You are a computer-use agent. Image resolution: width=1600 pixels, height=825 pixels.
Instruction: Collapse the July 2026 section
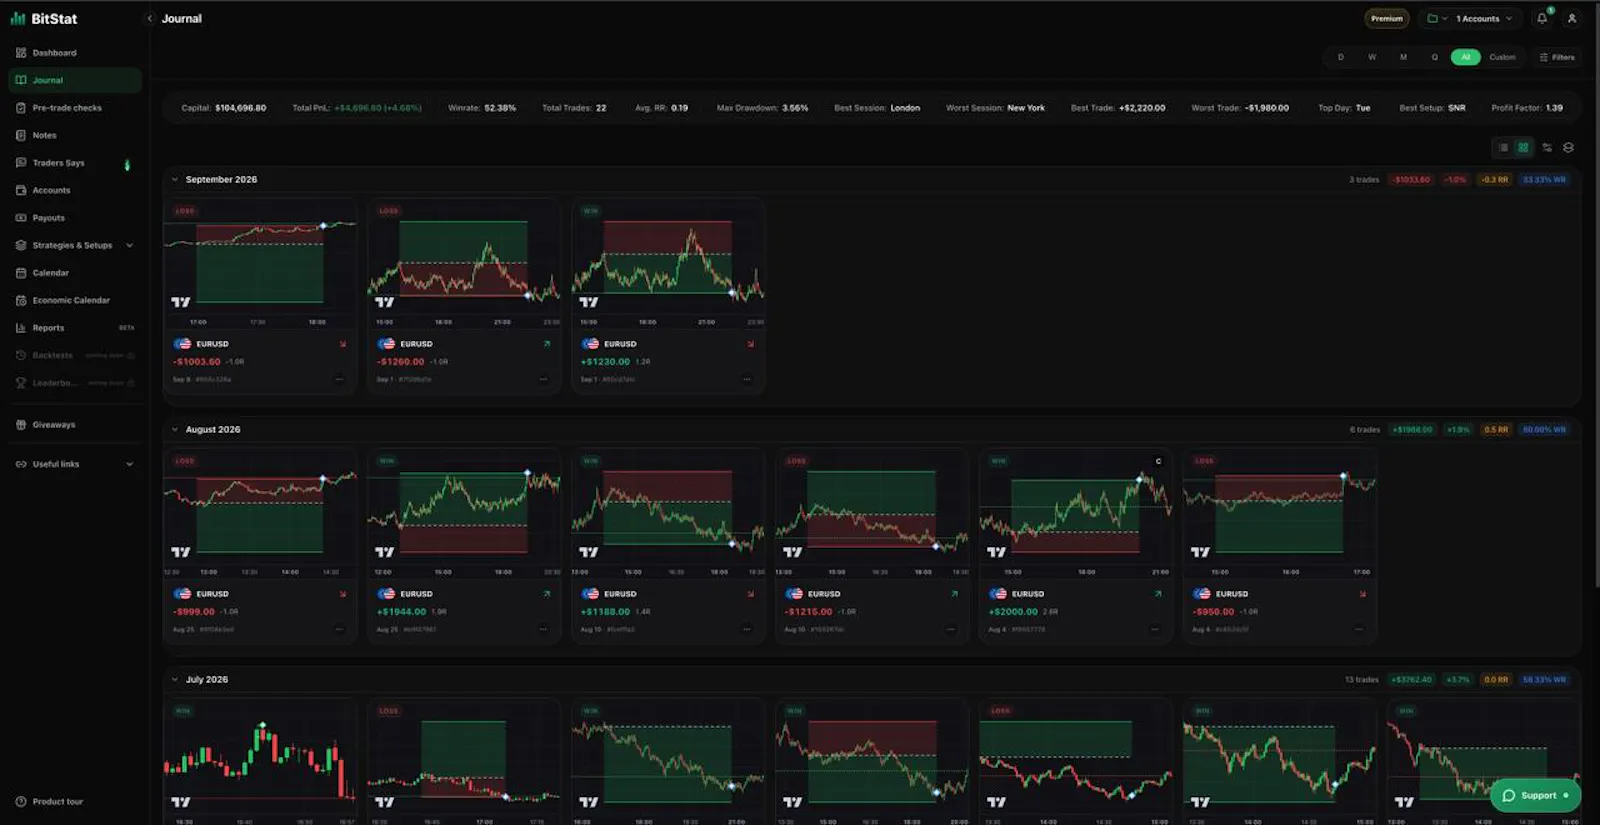[x=175, y=680]
